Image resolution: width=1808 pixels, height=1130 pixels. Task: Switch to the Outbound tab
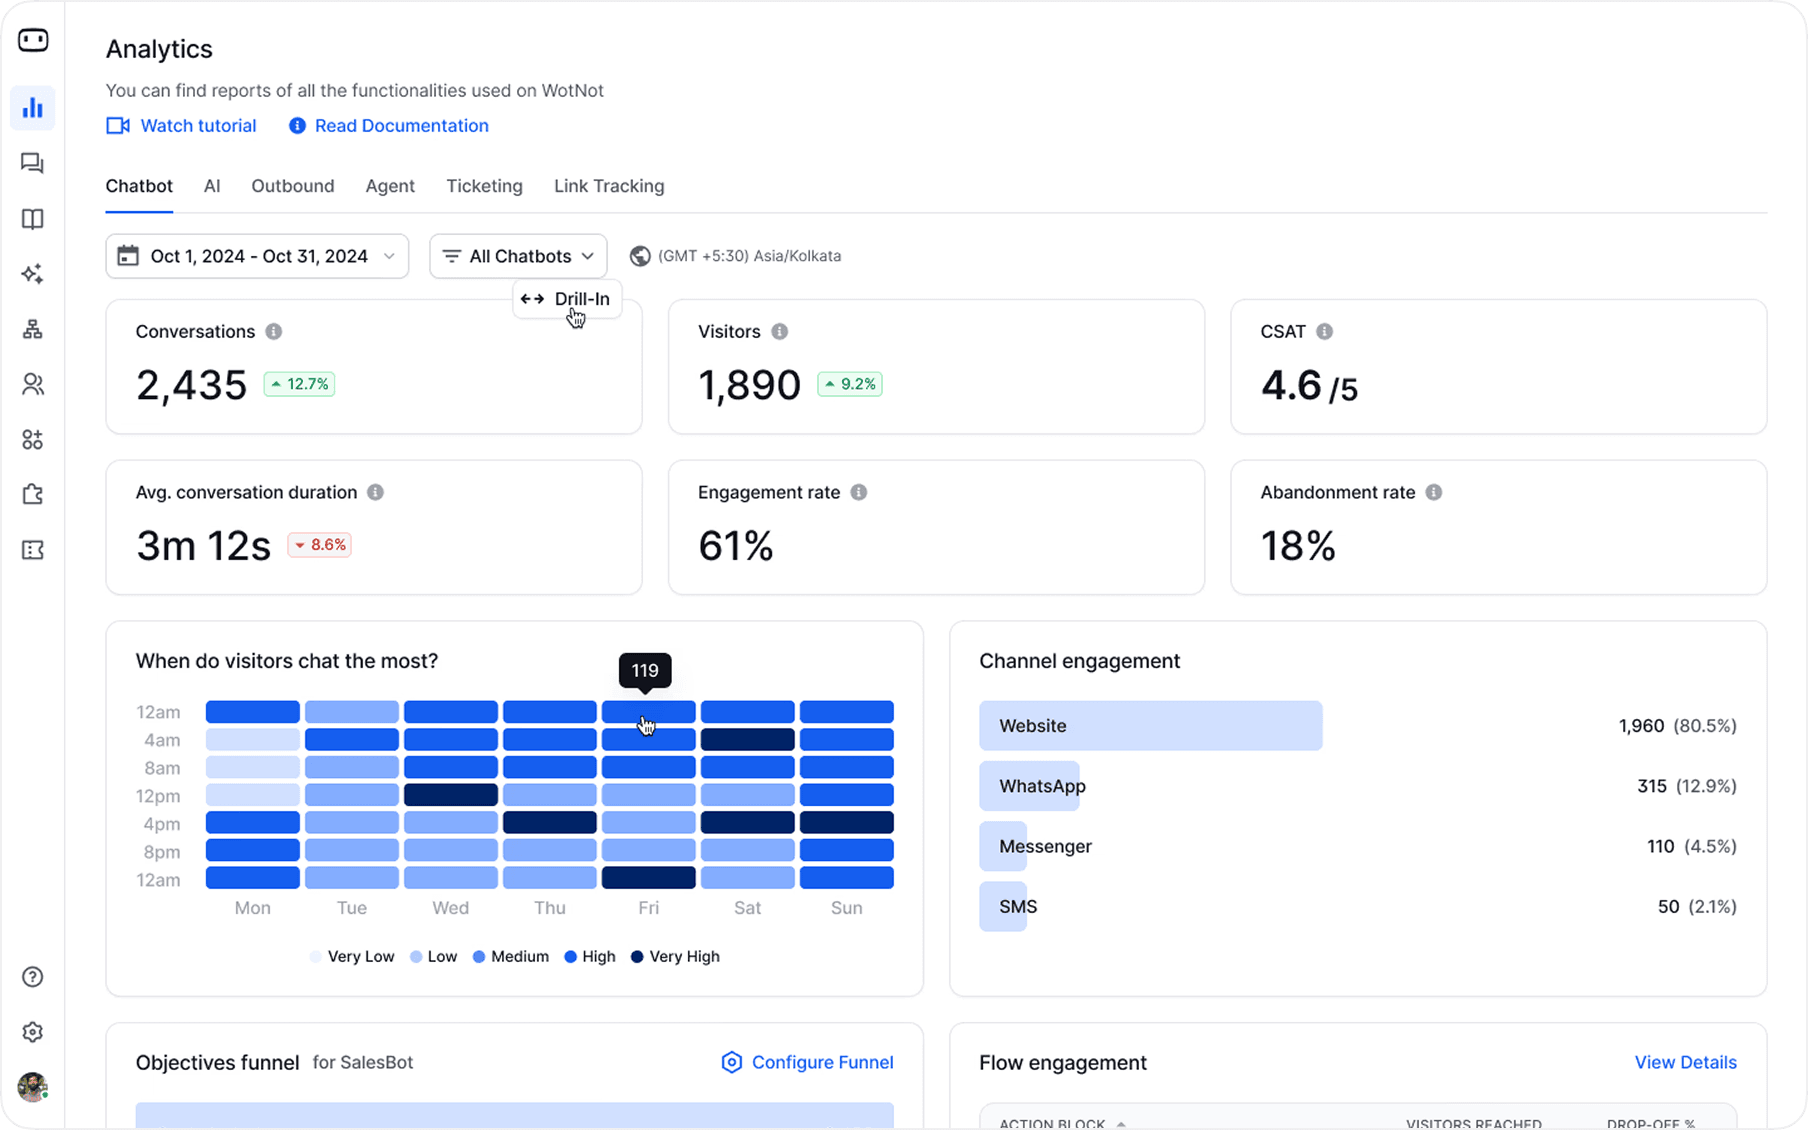pyautogui.click(x=293, y=186)
